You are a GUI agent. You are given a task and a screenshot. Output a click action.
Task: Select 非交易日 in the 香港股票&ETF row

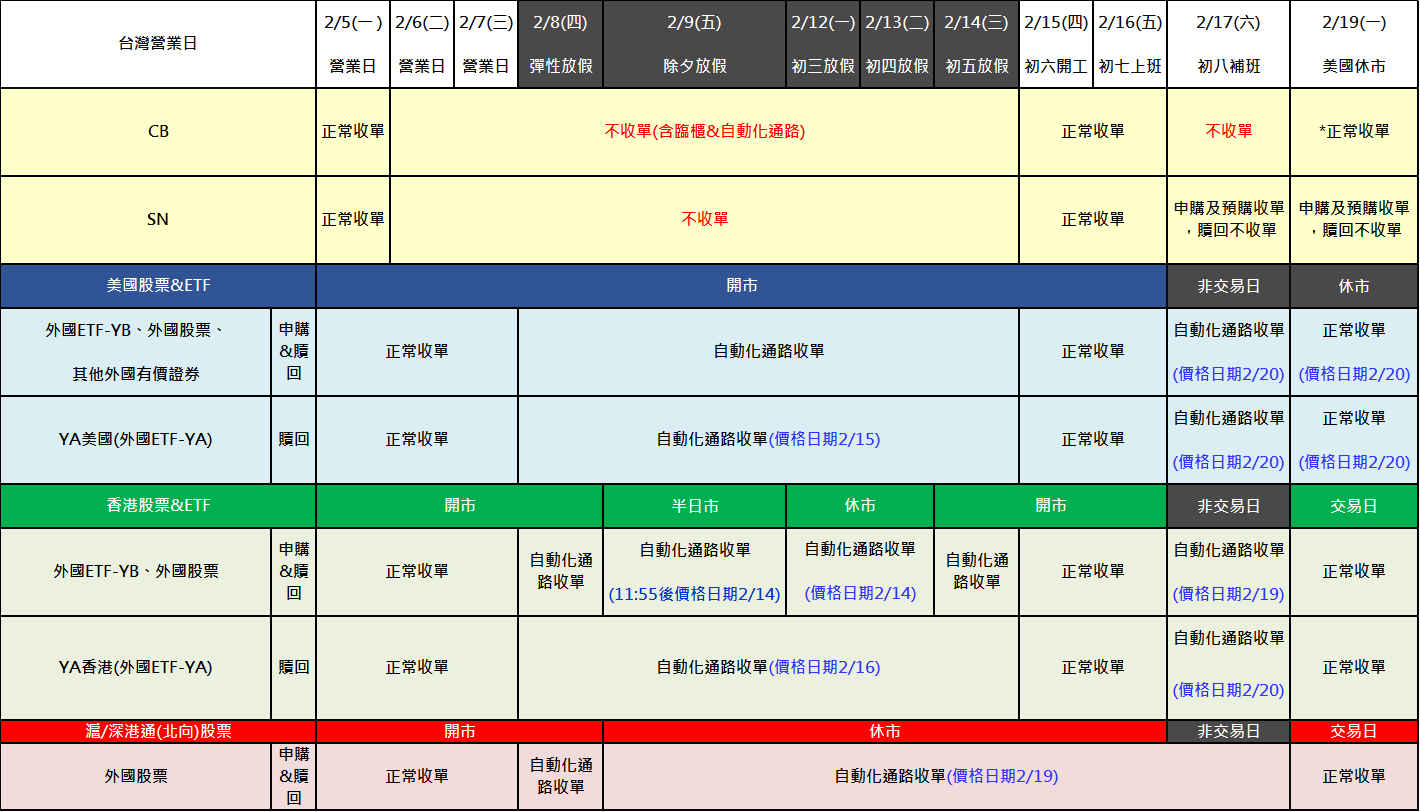point(1229,506)
